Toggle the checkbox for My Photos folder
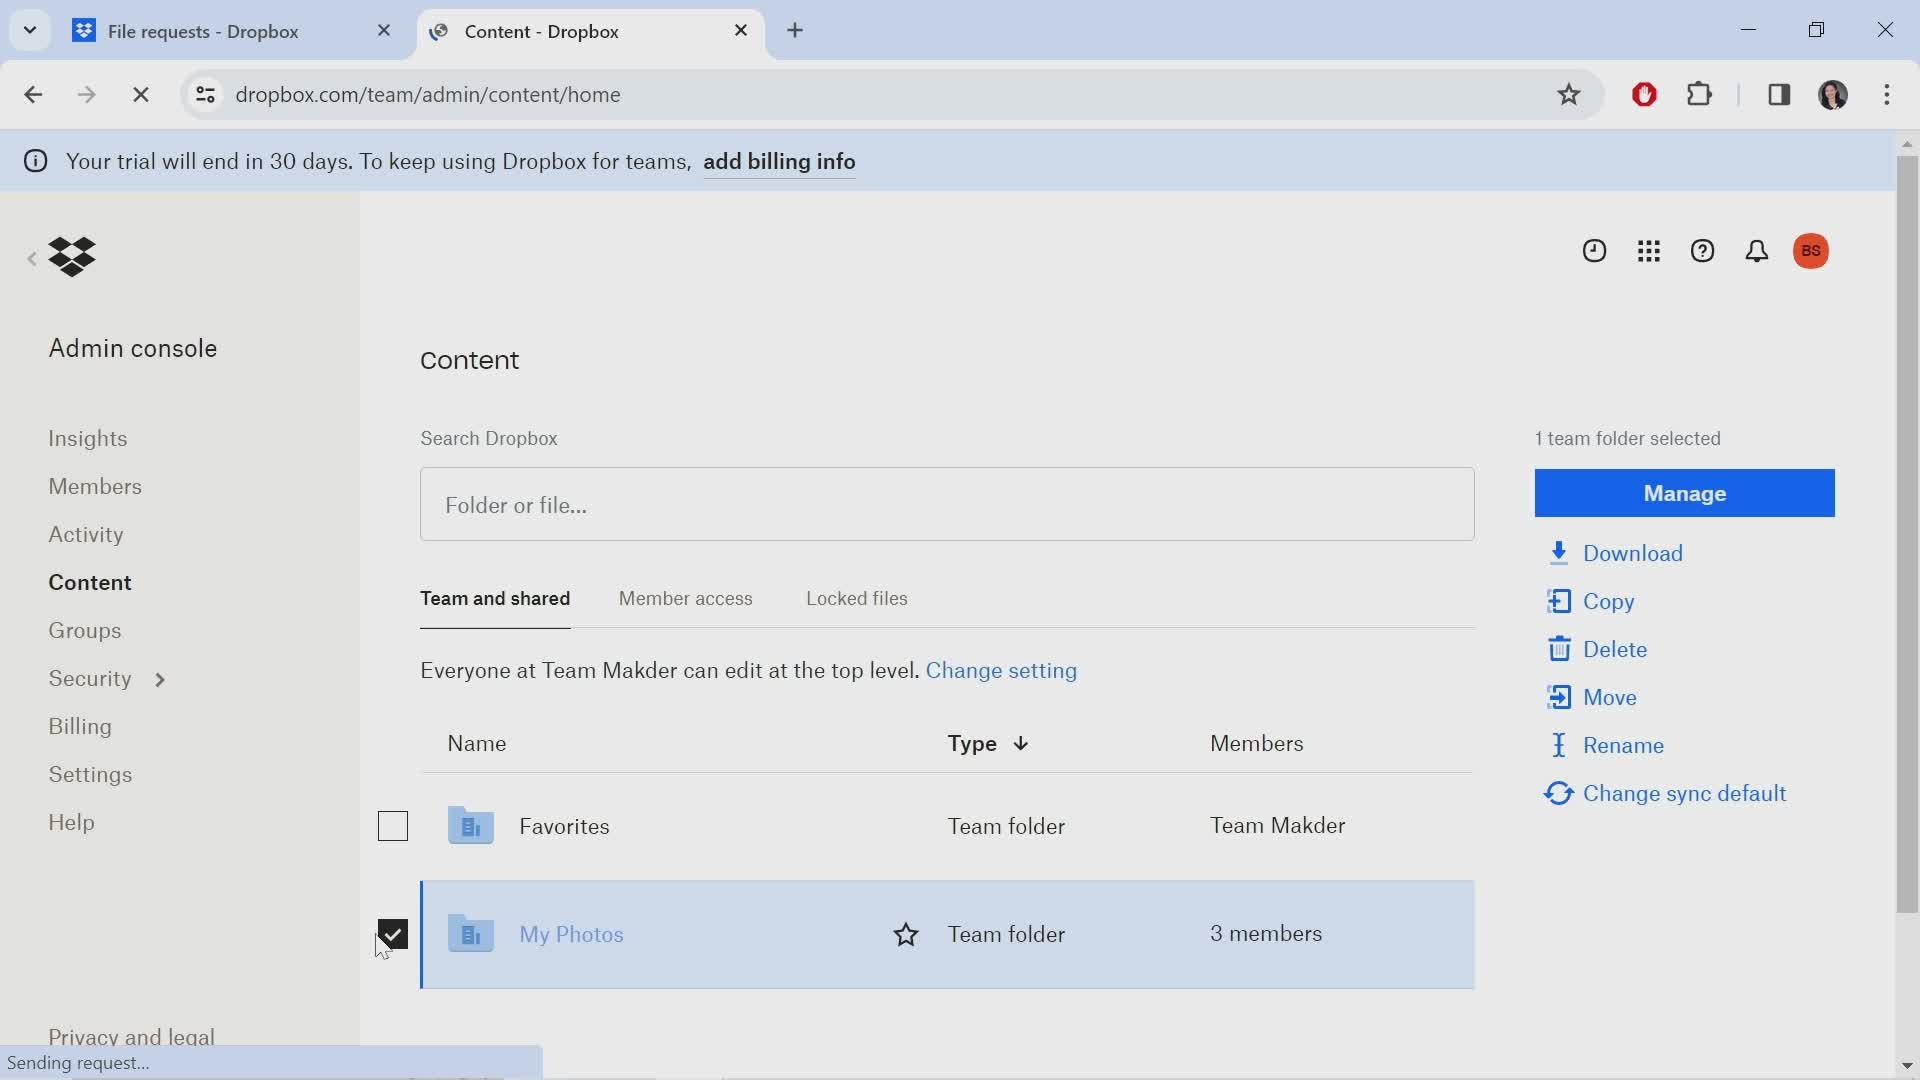 392,934
